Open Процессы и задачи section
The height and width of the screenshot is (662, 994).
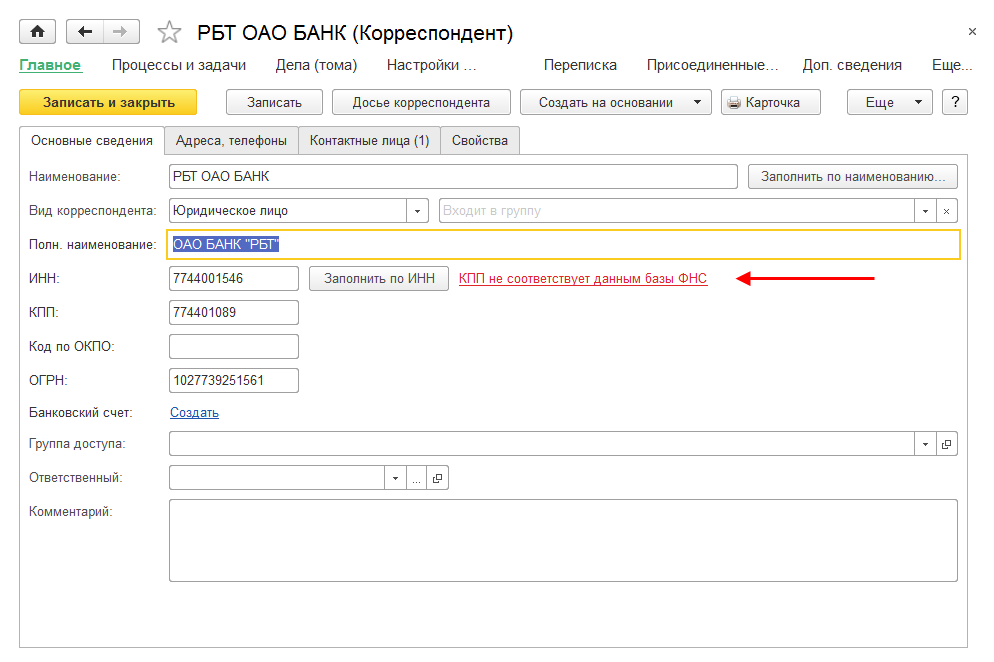pyautogui.click(x=179, y=65)
